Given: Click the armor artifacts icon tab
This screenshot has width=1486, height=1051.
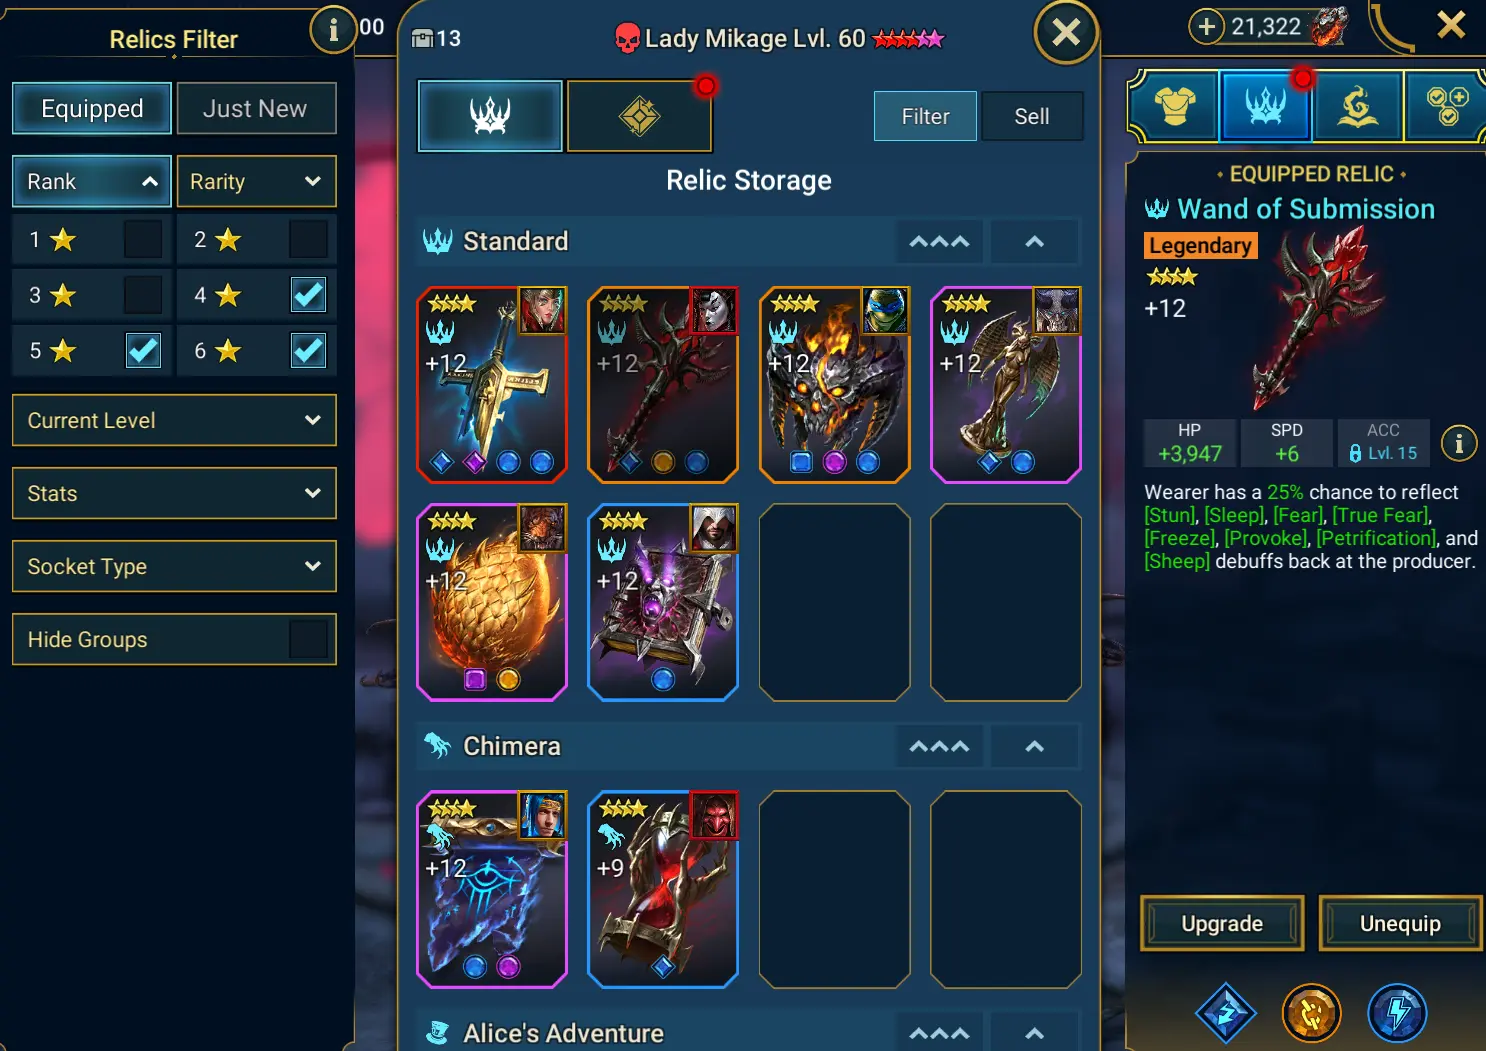Looking at the screenshot, I should tap(1174, 105).
